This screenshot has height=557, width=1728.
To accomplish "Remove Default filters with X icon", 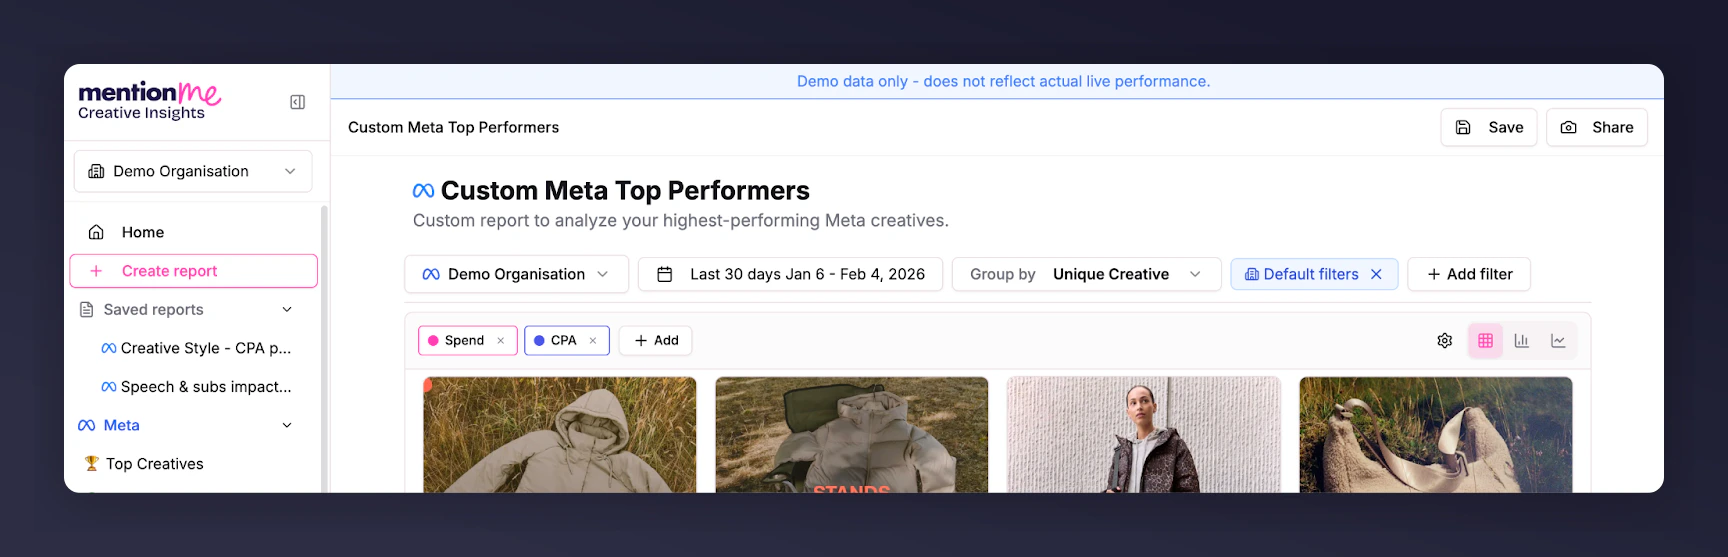I will point(1376,274).
